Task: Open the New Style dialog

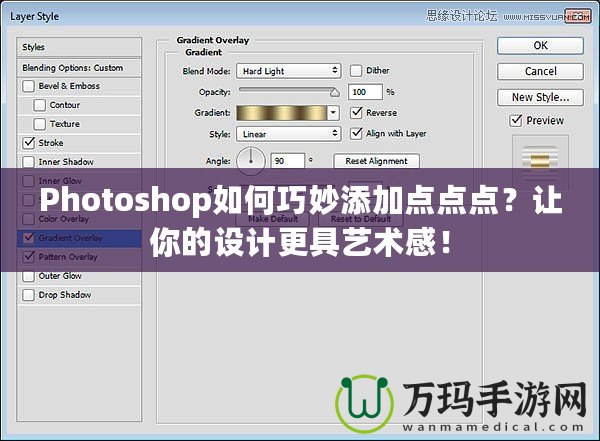Action: (540, 97)
